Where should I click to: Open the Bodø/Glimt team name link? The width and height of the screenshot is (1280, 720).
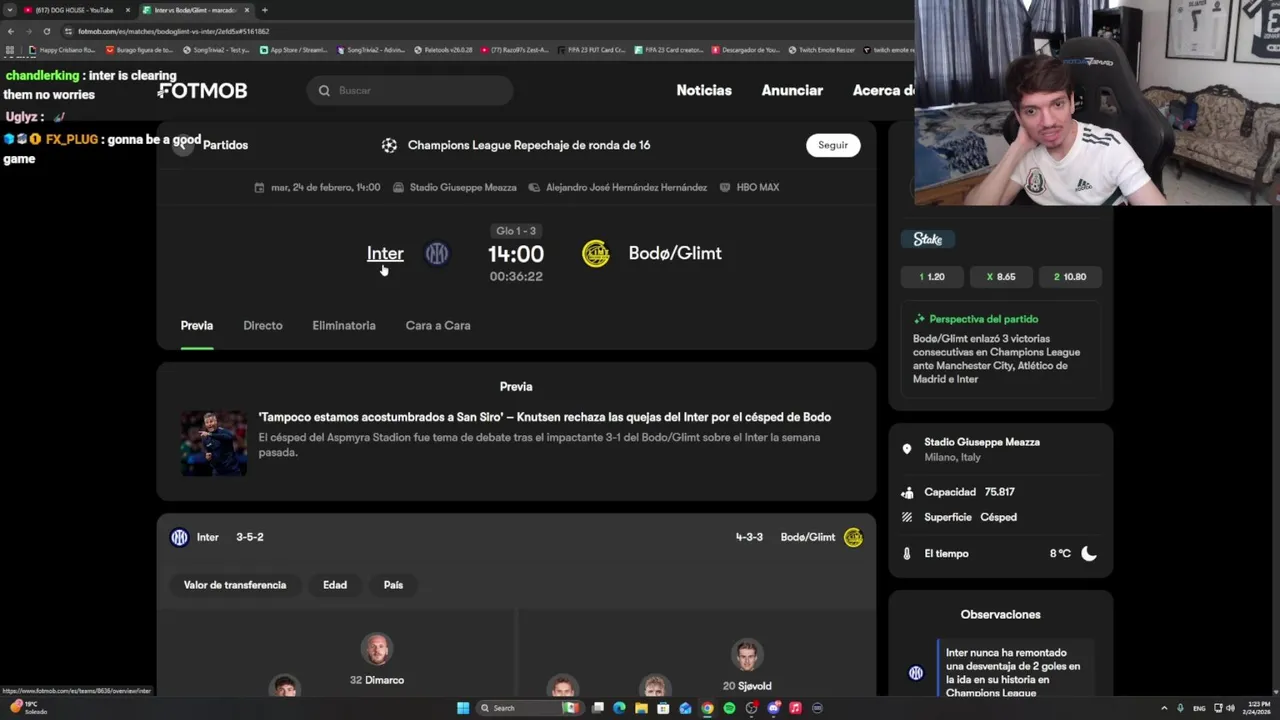[x=675, y=254]
